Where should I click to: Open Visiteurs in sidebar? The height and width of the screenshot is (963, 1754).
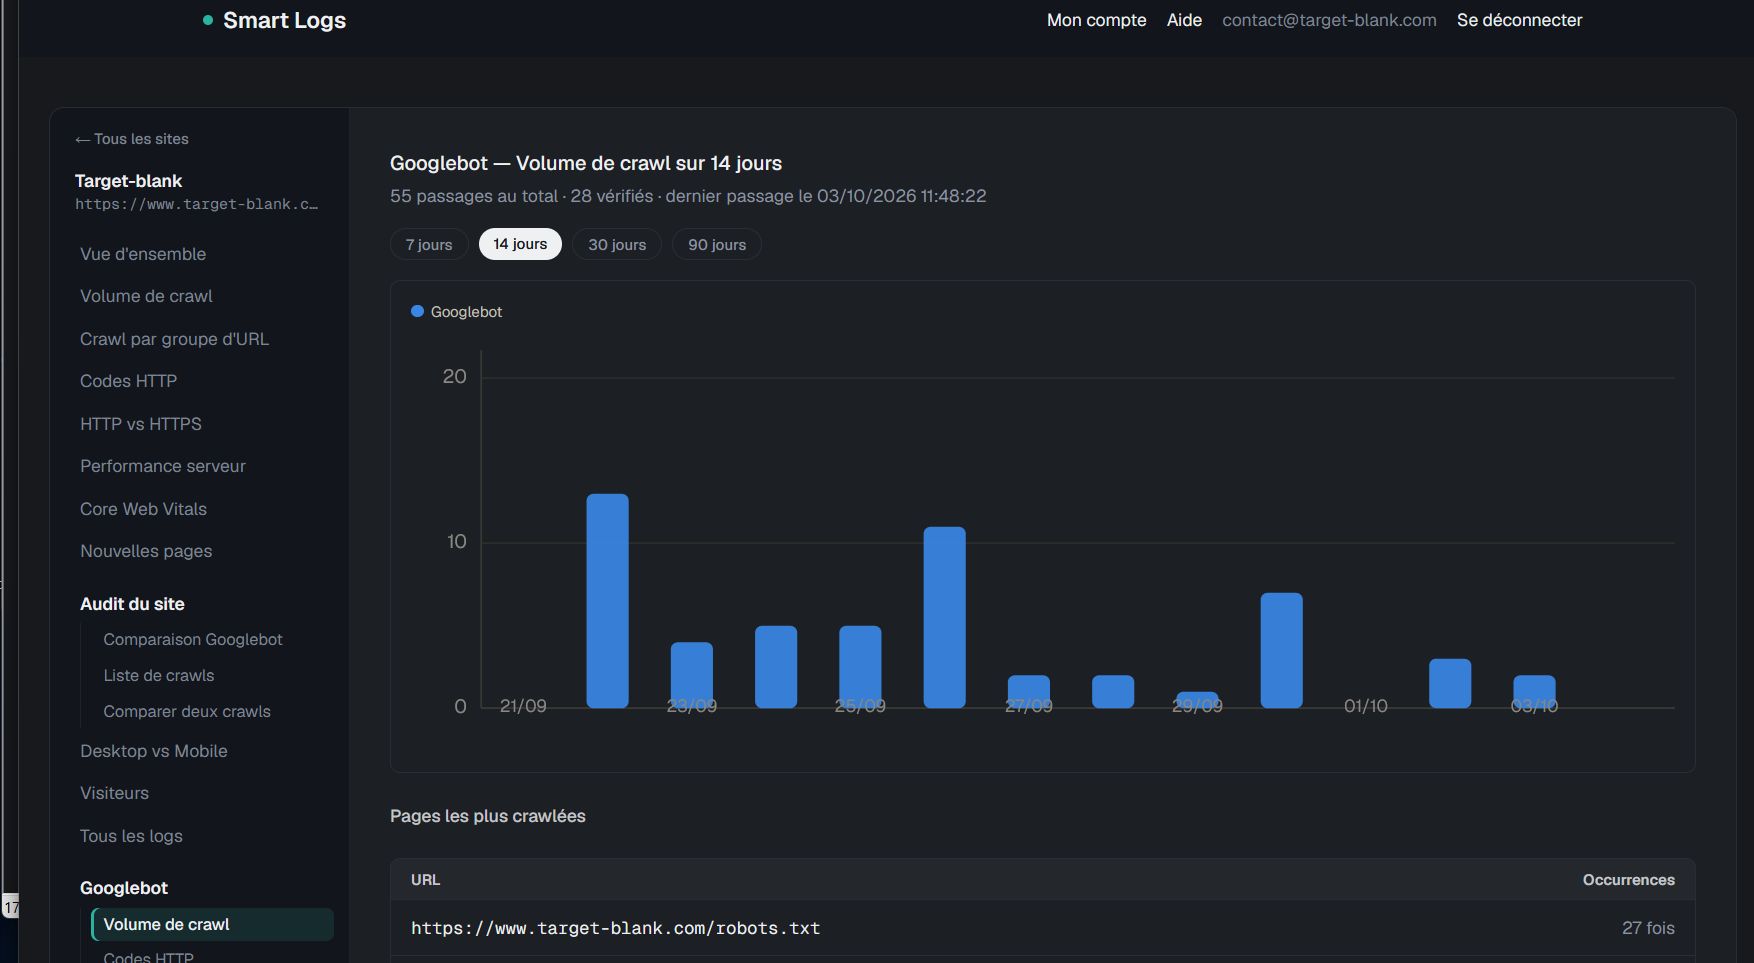click(x=114, y=793)
